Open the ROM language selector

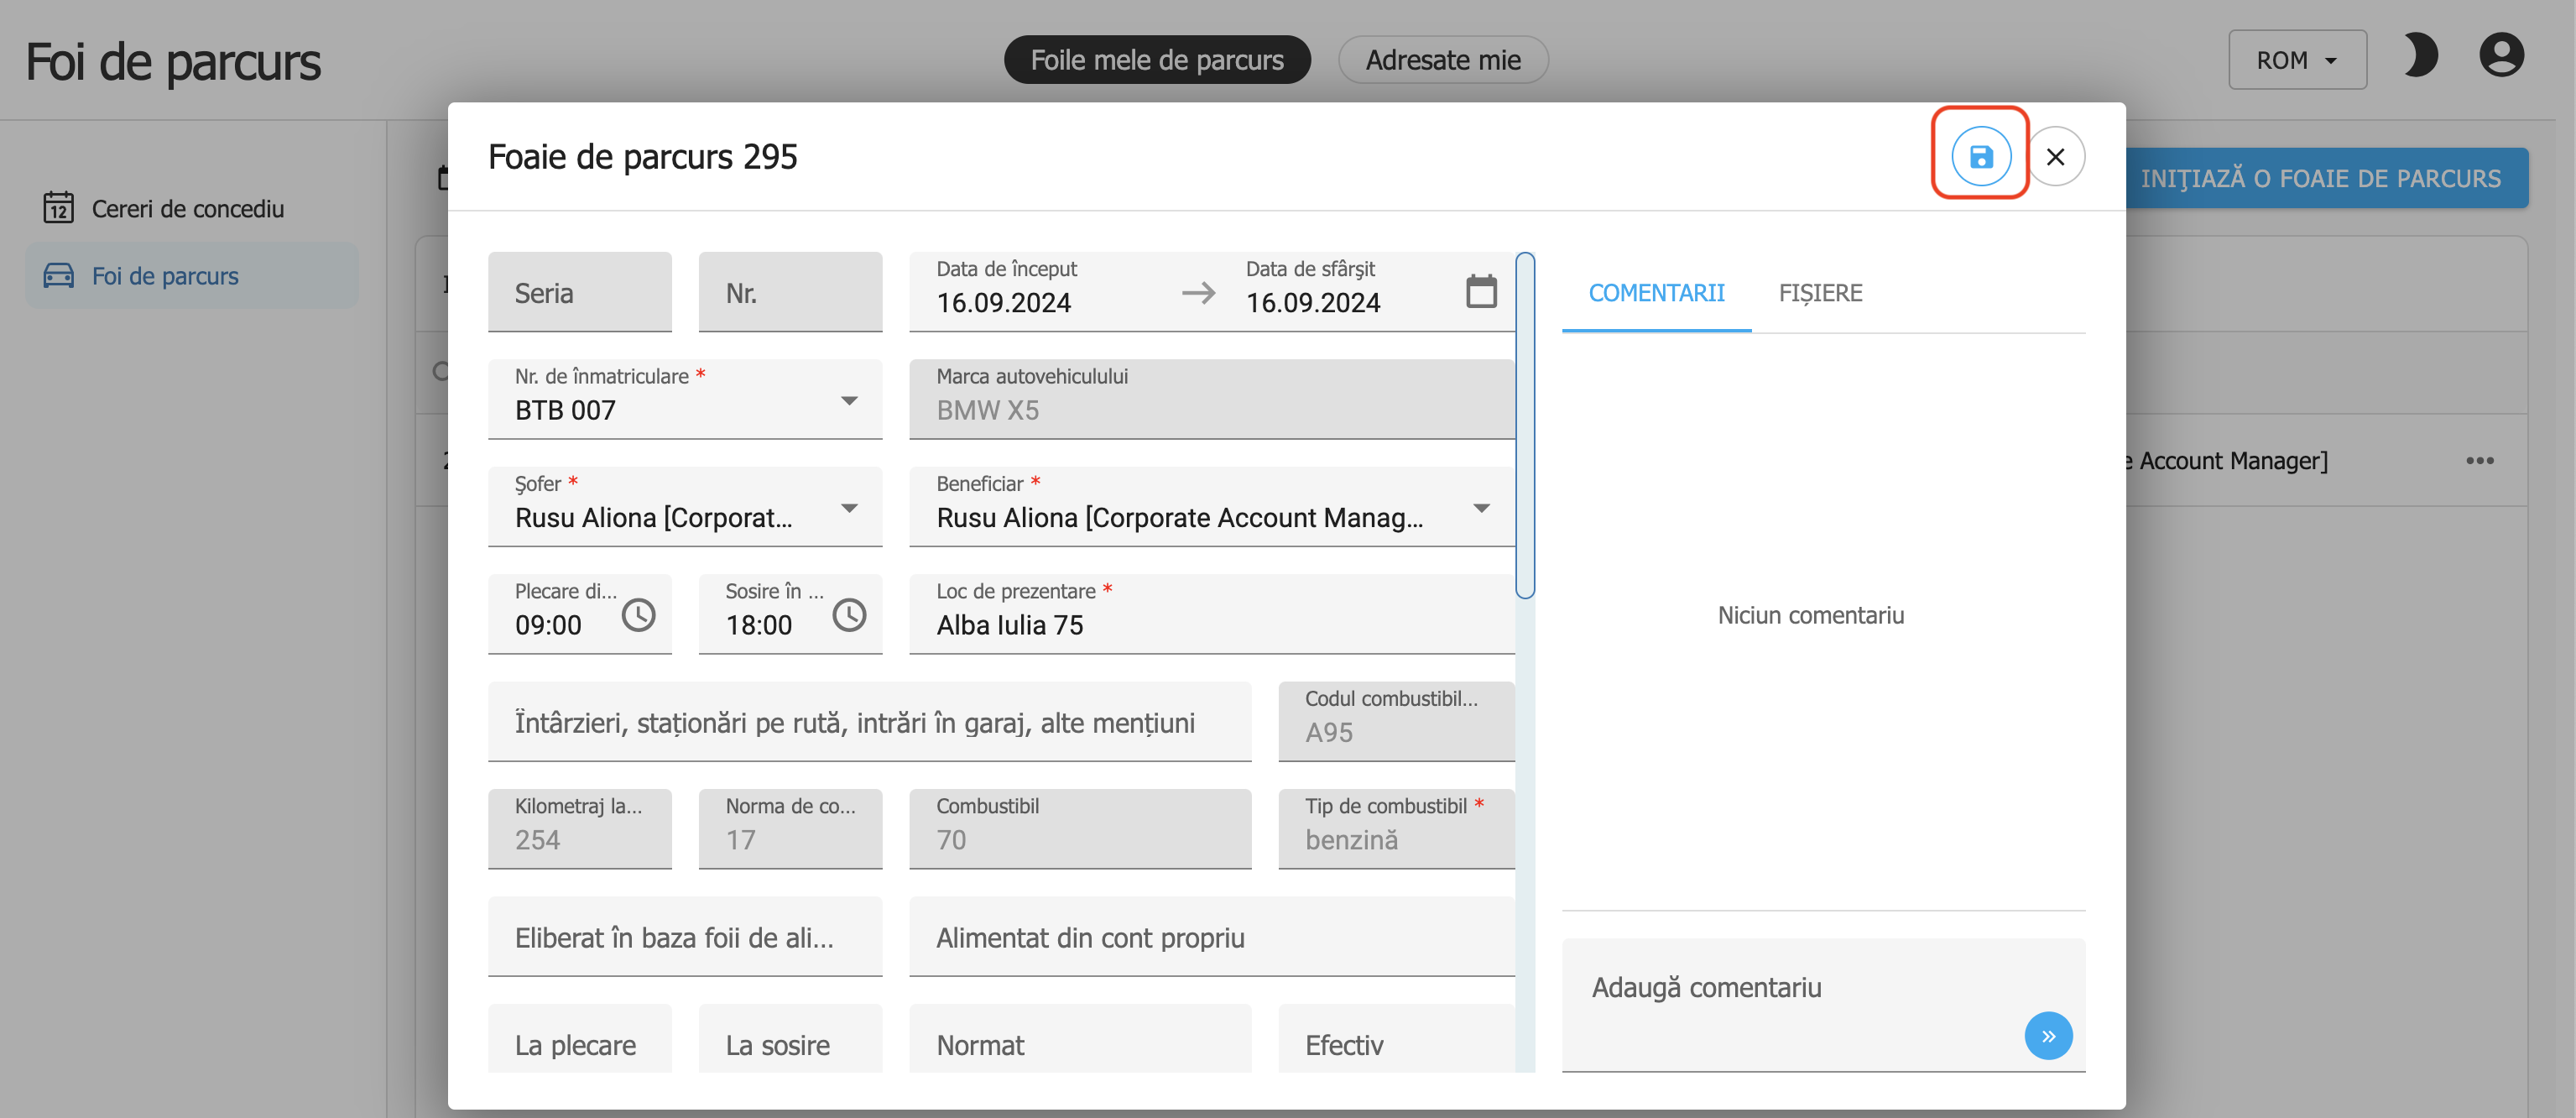pyautogui.click(x=2296, y=60)
